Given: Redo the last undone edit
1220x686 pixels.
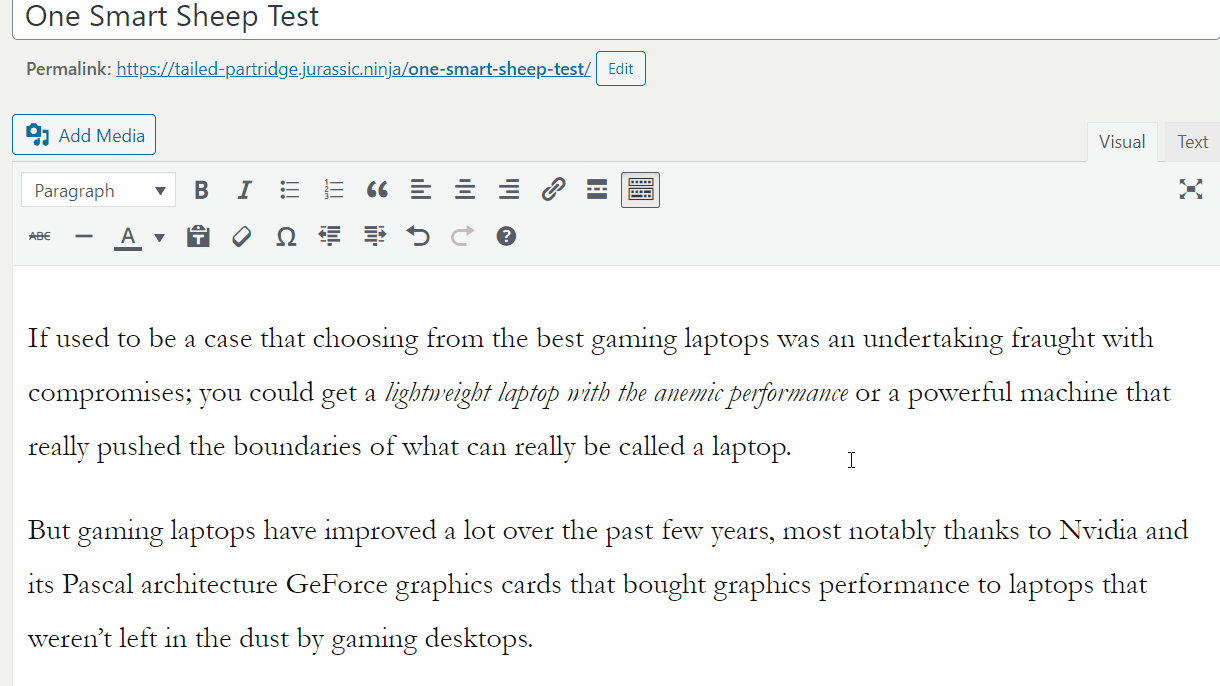Looking at the screenshot, I should pyautogui.click(x=462, y=236).
